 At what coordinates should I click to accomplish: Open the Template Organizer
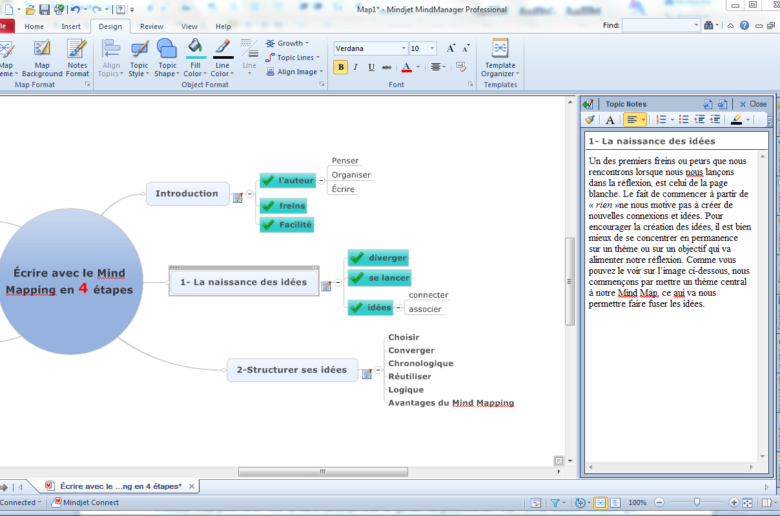point(499,58)
